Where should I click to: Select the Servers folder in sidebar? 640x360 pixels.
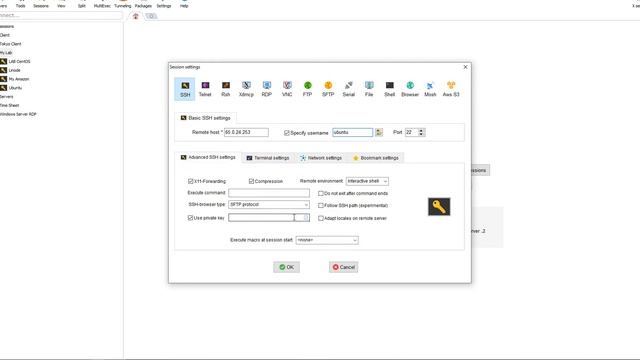click(x=7, y=97)
